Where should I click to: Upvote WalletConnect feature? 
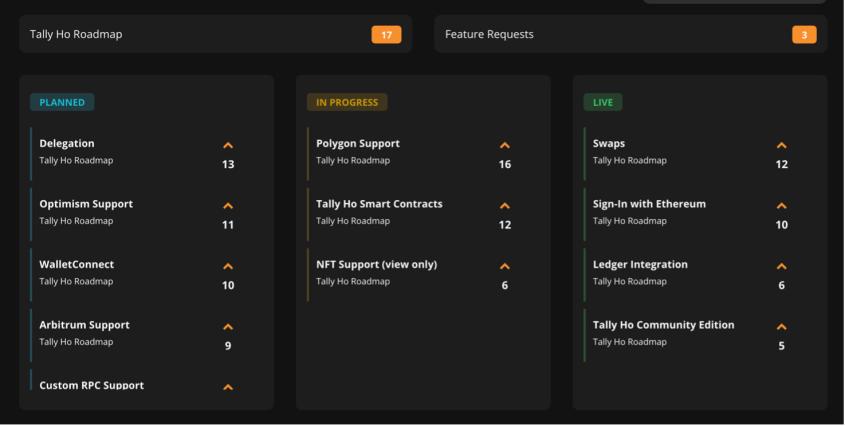[228, 266]
